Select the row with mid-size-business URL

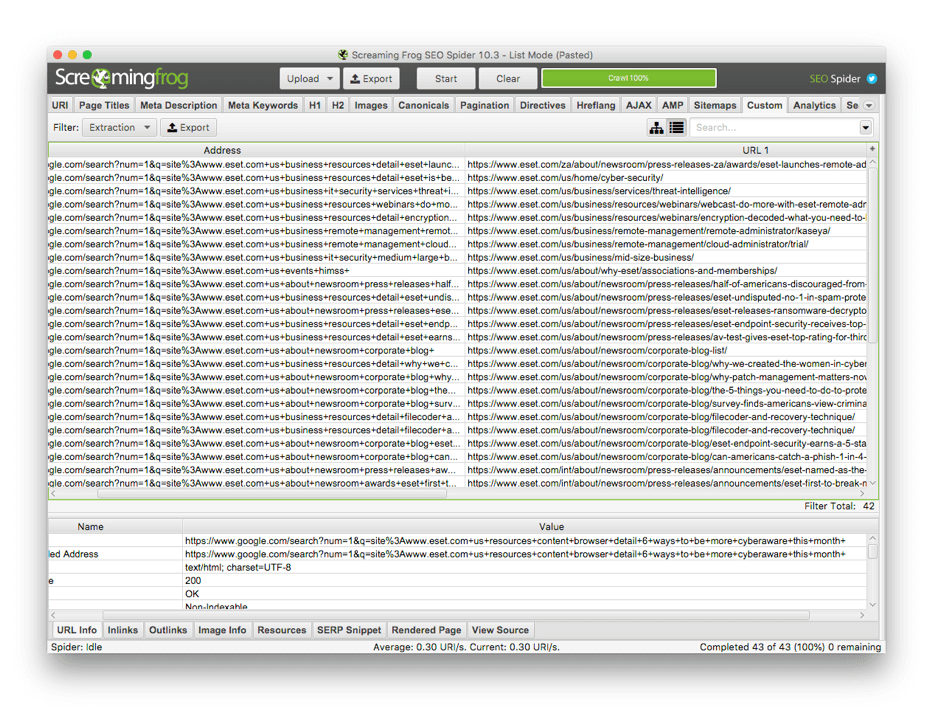(458, 257)
